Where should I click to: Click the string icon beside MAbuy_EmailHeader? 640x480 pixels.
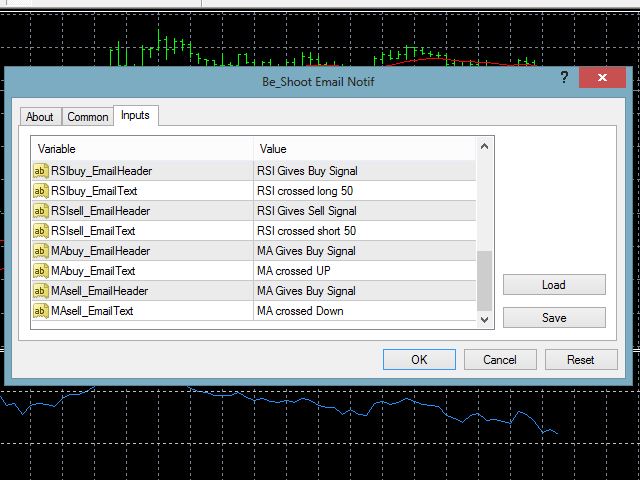point(41,251)
